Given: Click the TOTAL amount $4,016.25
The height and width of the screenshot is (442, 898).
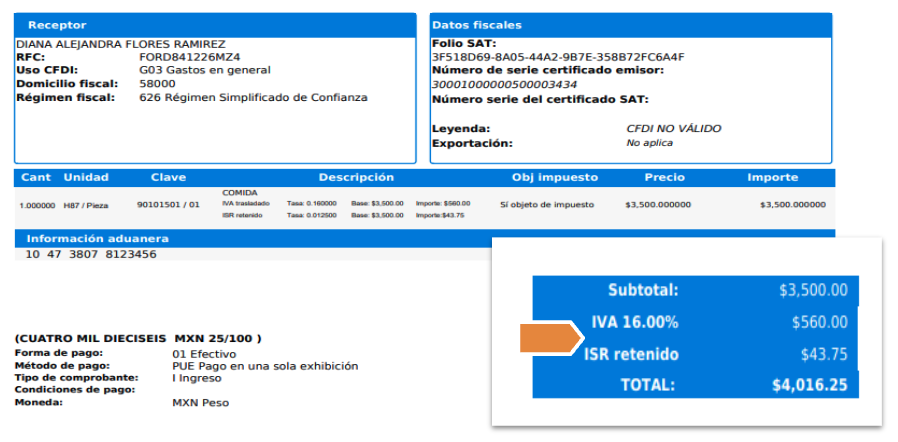Looking at the screenshot, I should click(x=809, y=384).
